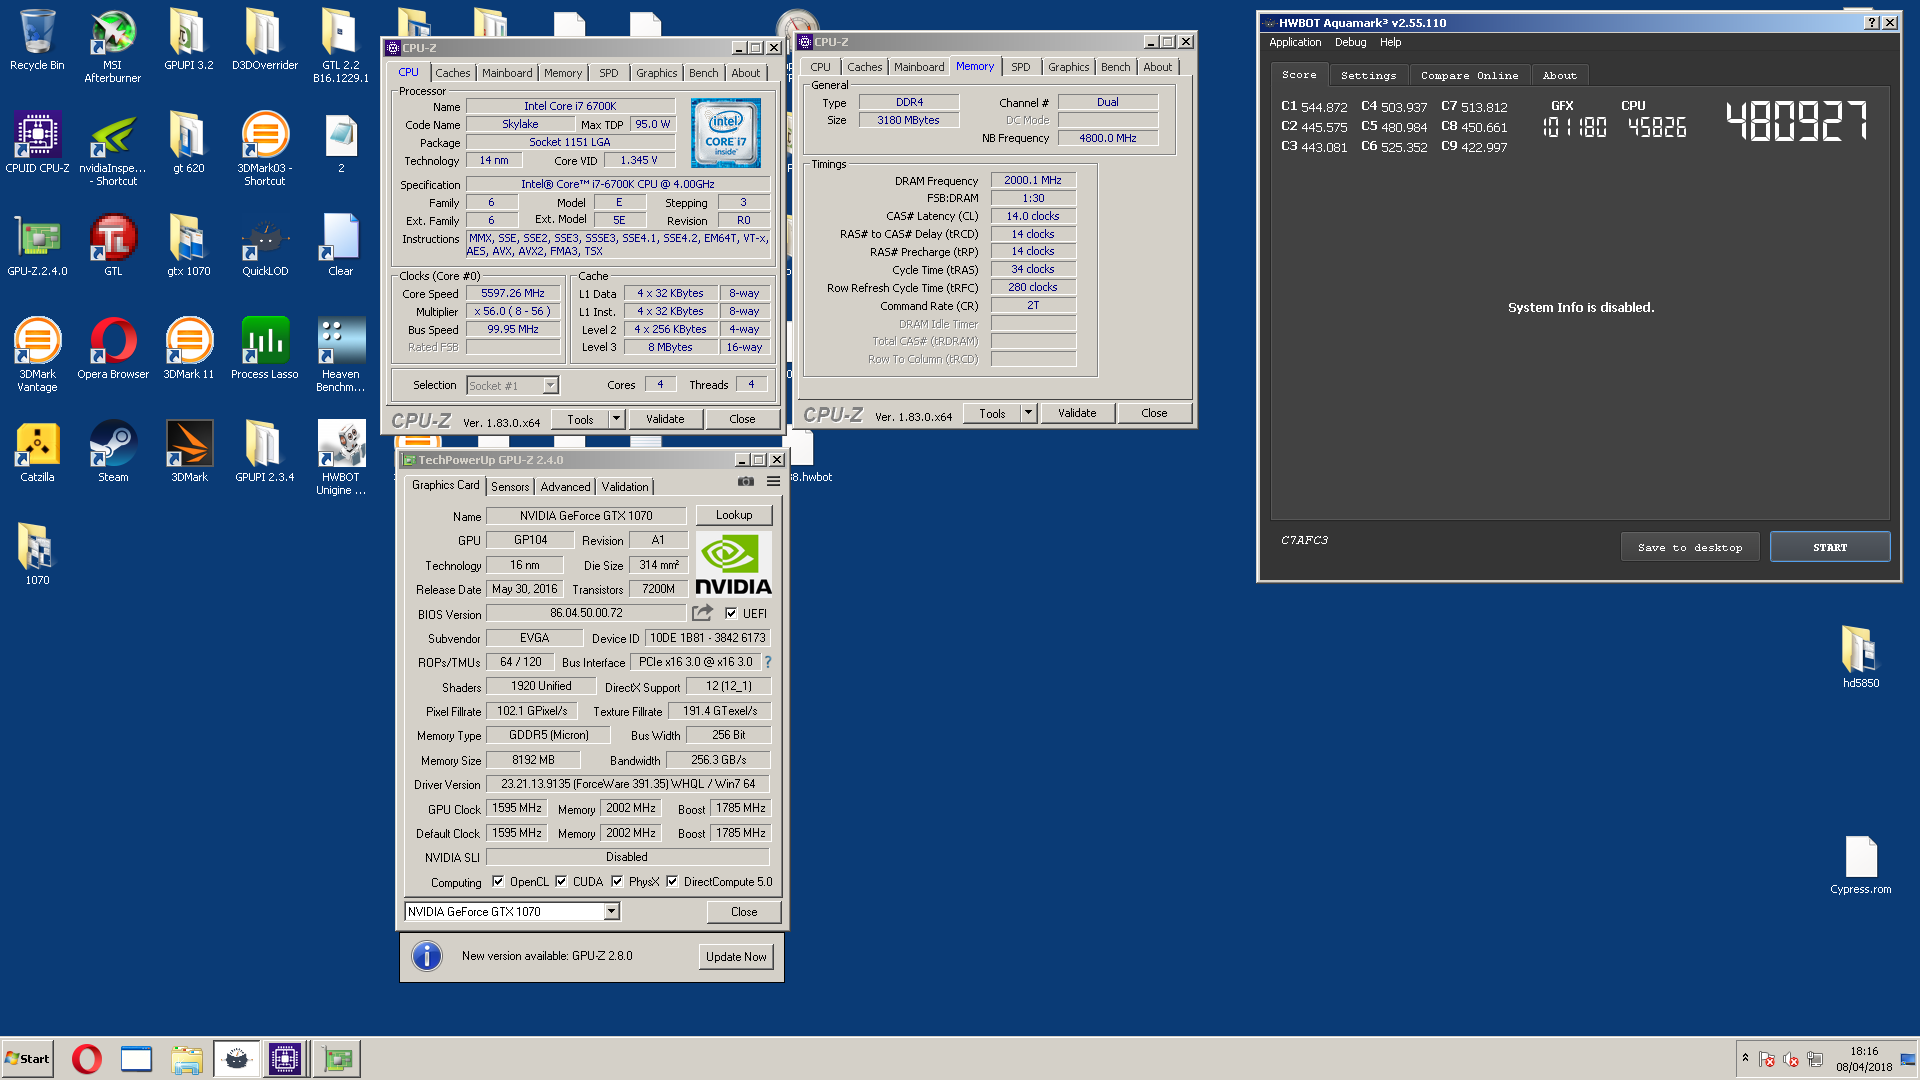This screenshot has height=1080, width=1920.
Task: Open Mainboard tab in left CPU-Z window
Action: pos(507,73)
